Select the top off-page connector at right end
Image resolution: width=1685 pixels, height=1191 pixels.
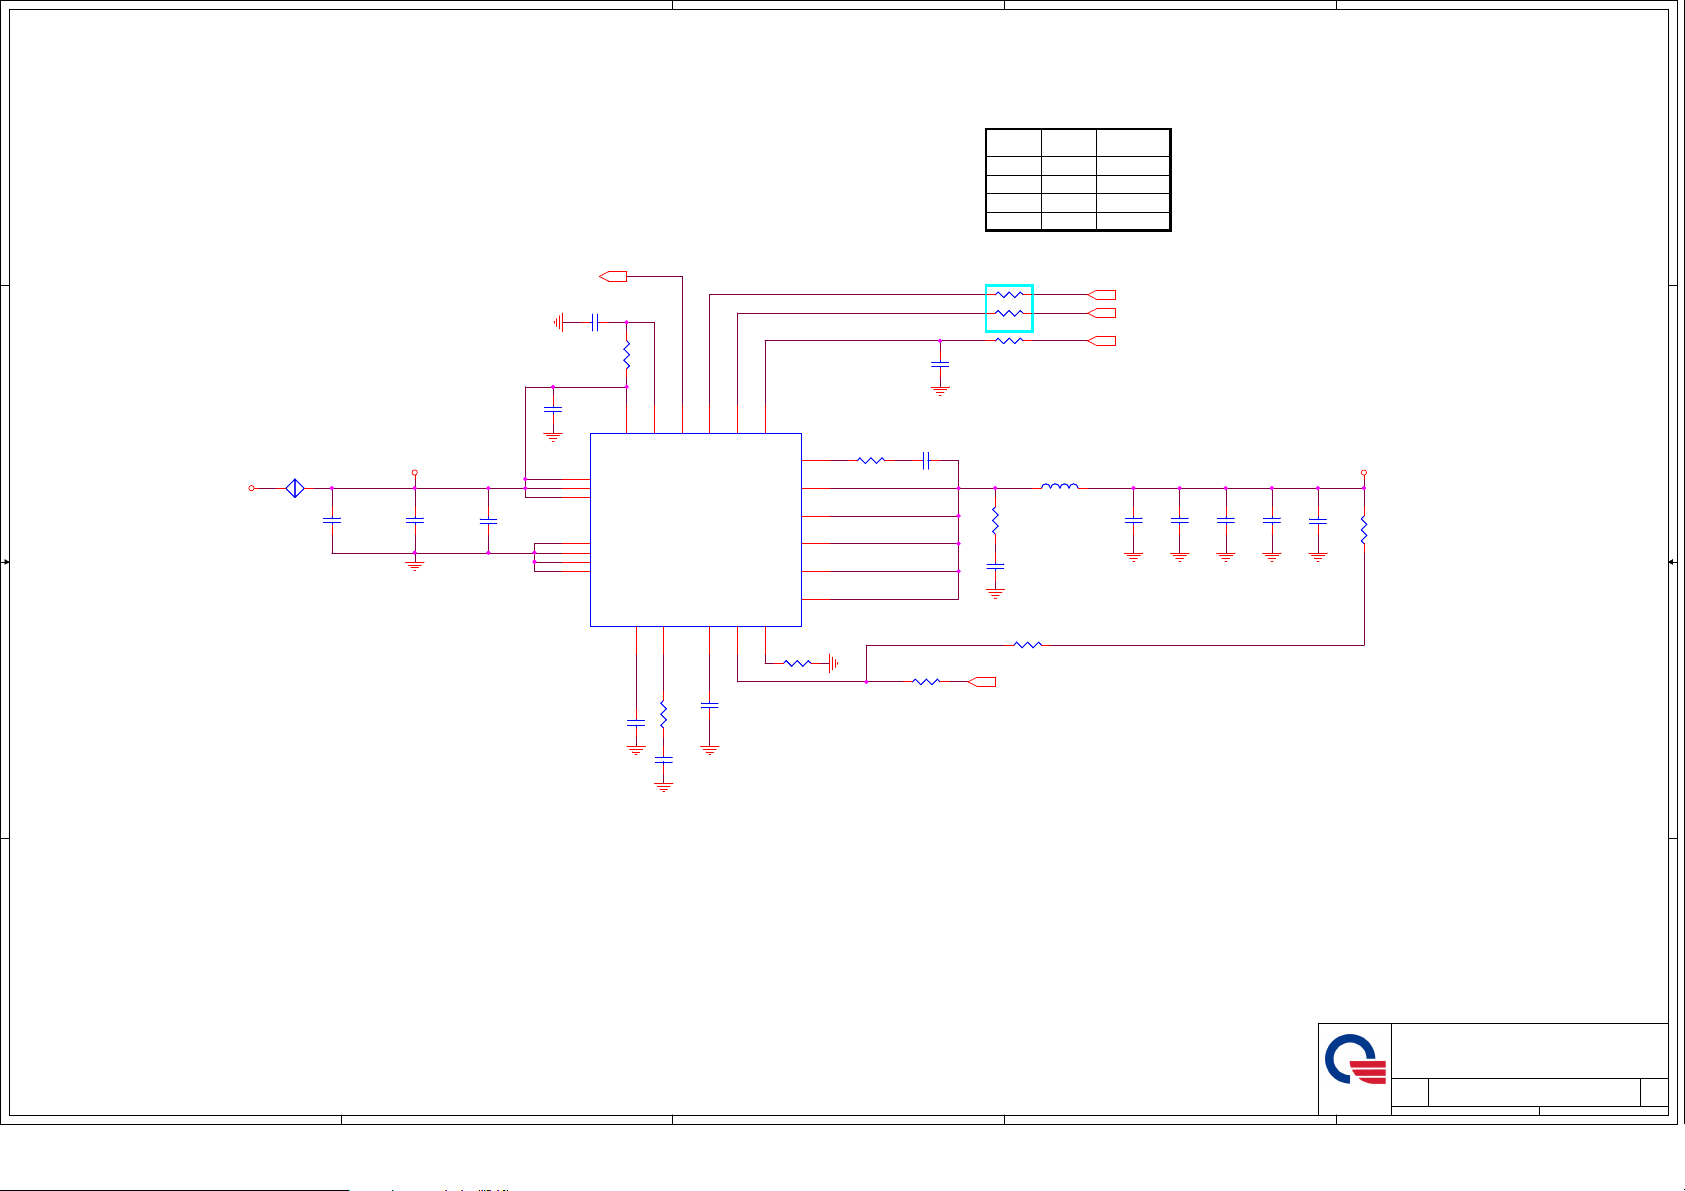[x=1102, y=295]
